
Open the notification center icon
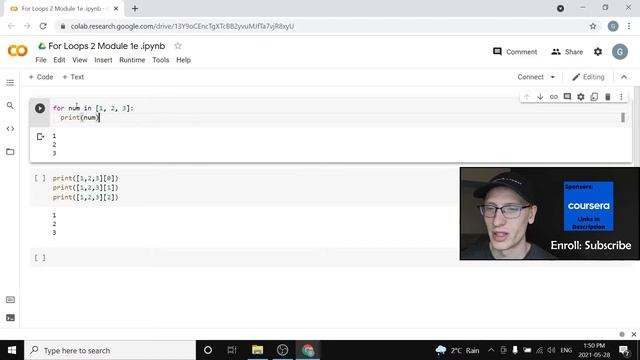coord(624,350)
